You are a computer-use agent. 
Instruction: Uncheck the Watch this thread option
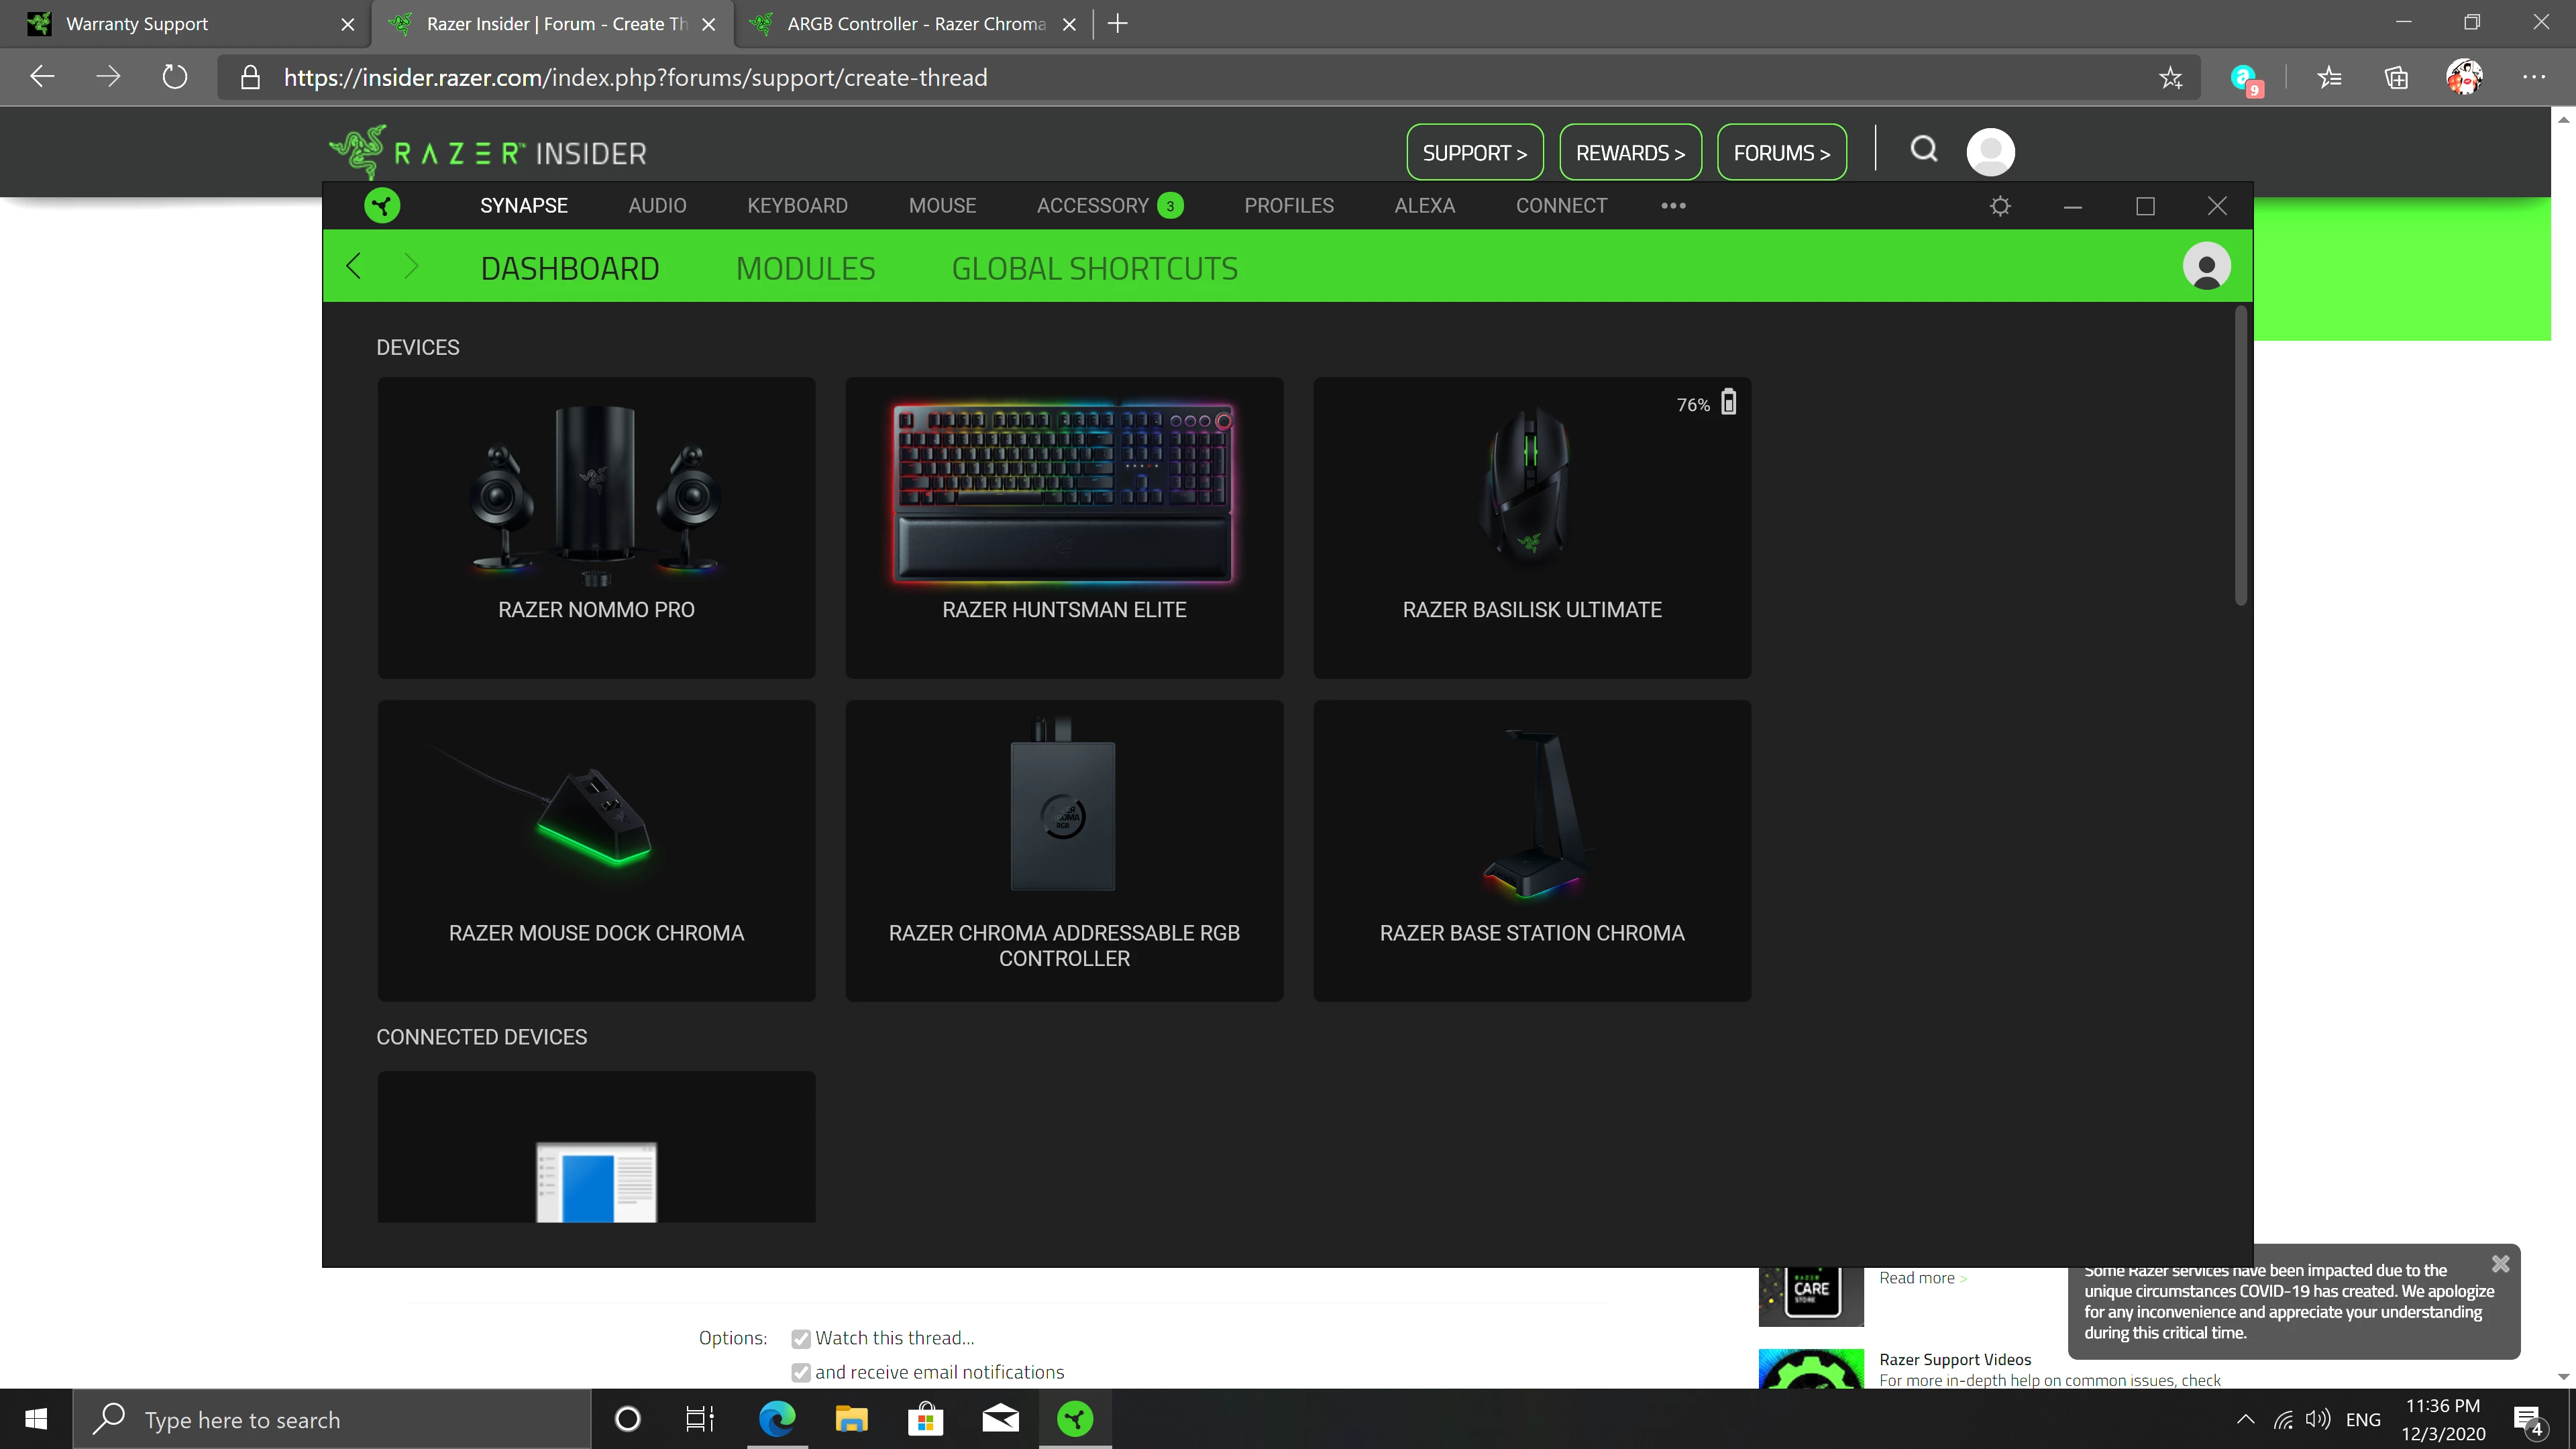[800, 1338]
